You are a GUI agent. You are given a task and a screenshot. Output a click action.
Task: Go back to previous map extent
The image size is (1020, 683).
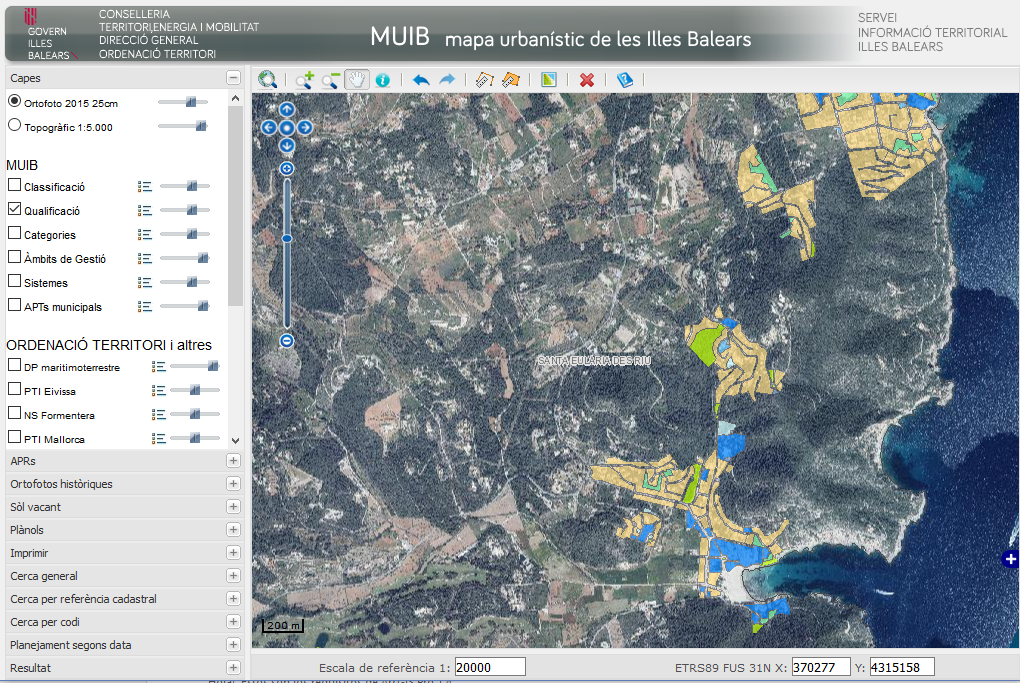(x=421, y=80)
